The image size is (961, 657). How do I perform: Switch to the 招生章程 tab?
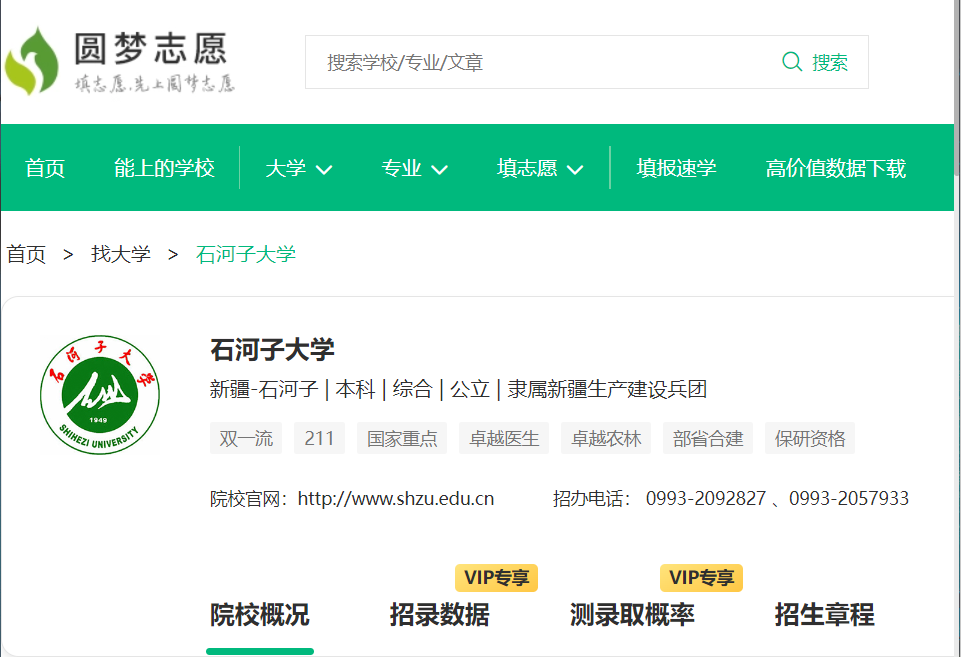824,615
